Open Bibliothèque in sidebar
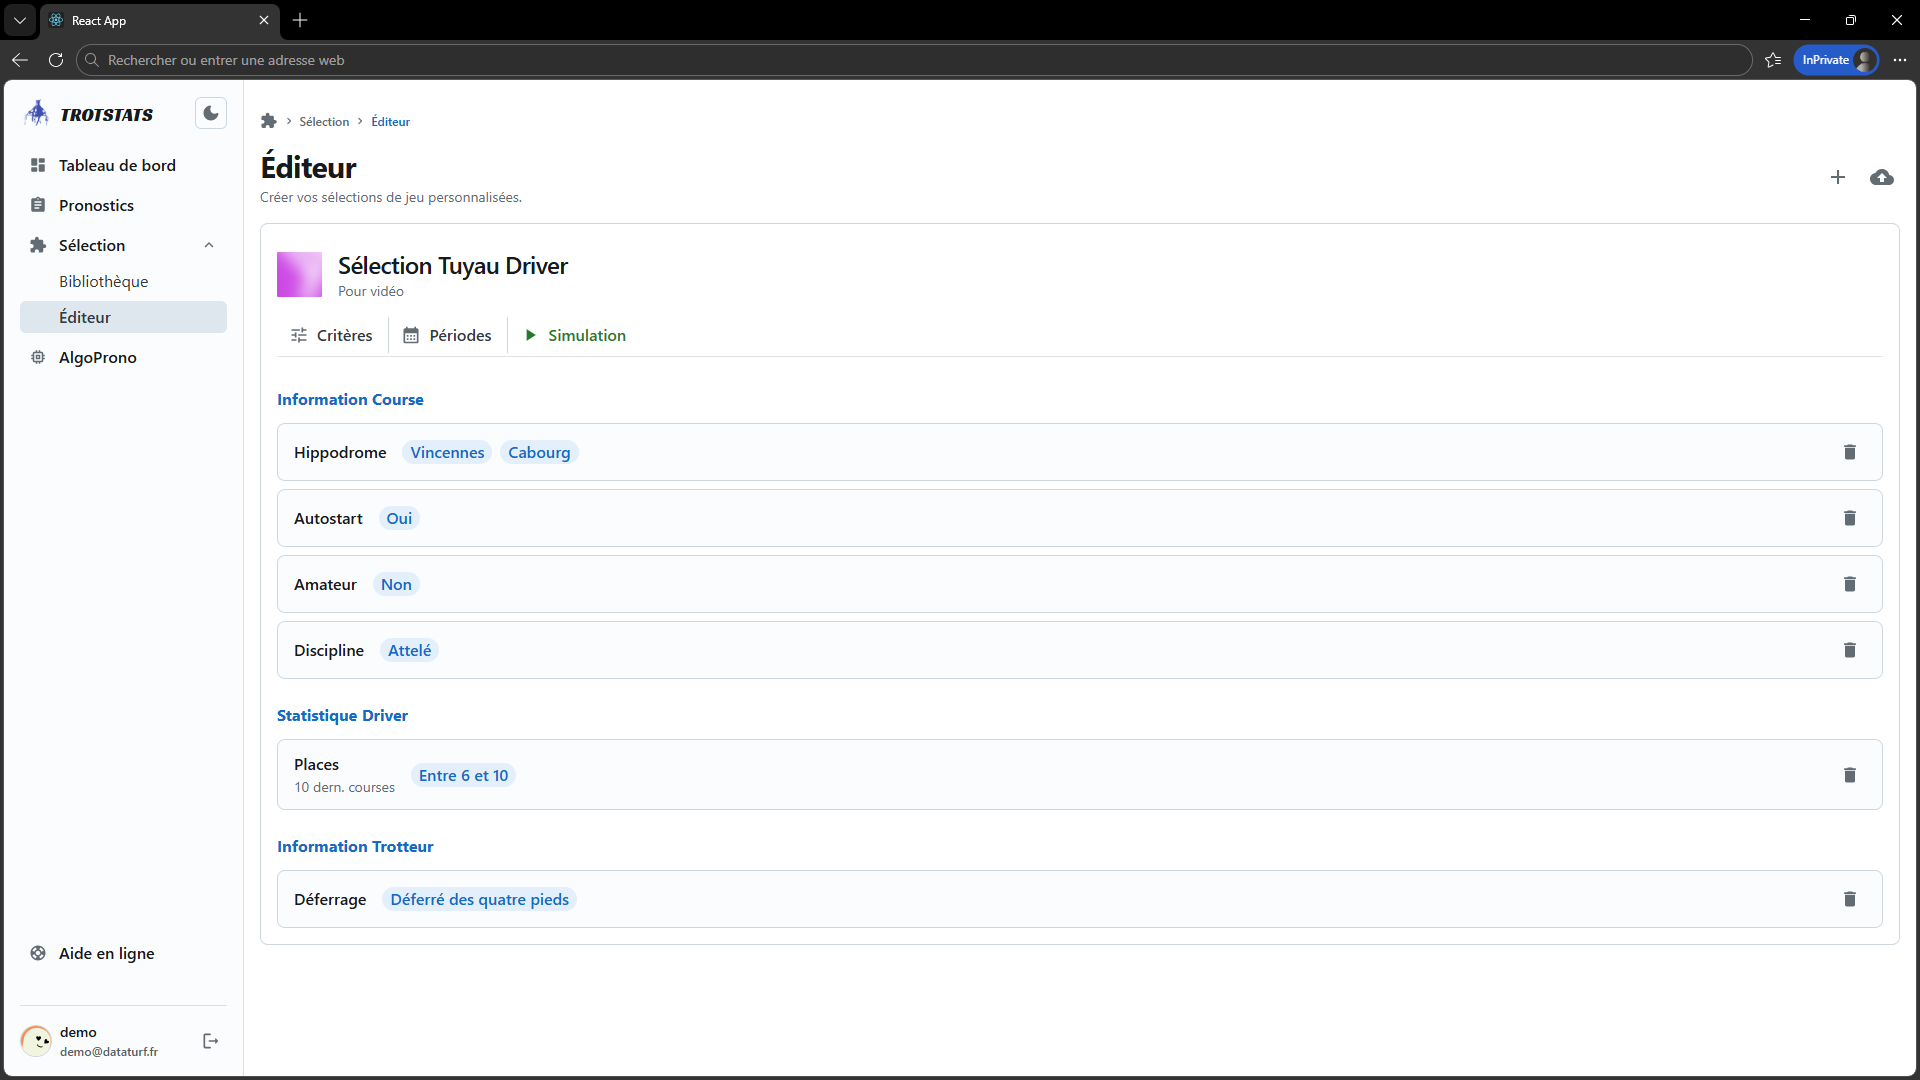The image size is (1920, 1080). (103, 281)
